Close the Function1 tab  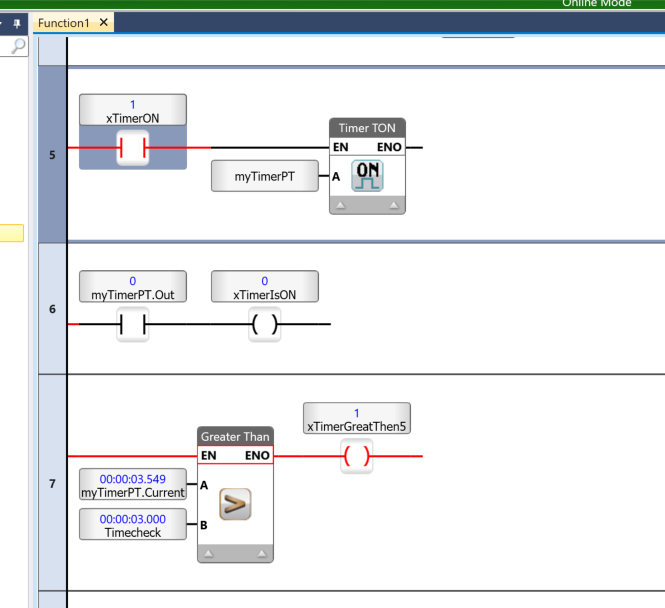pos(104,22)
